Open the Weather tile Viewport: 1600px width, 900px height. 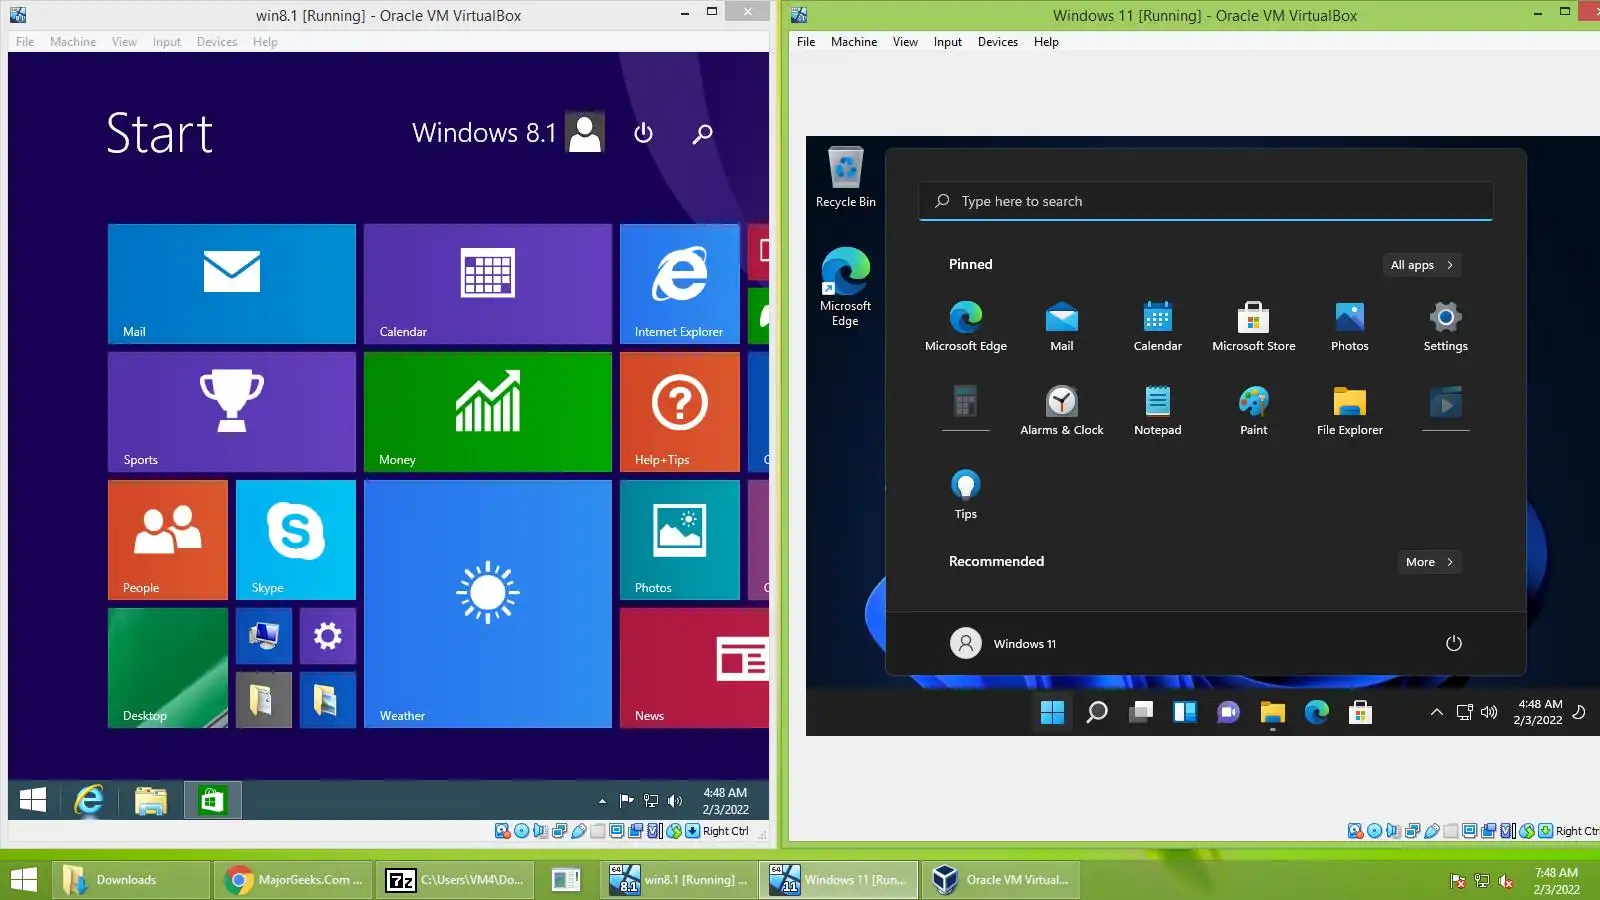(x=488, y=604)
